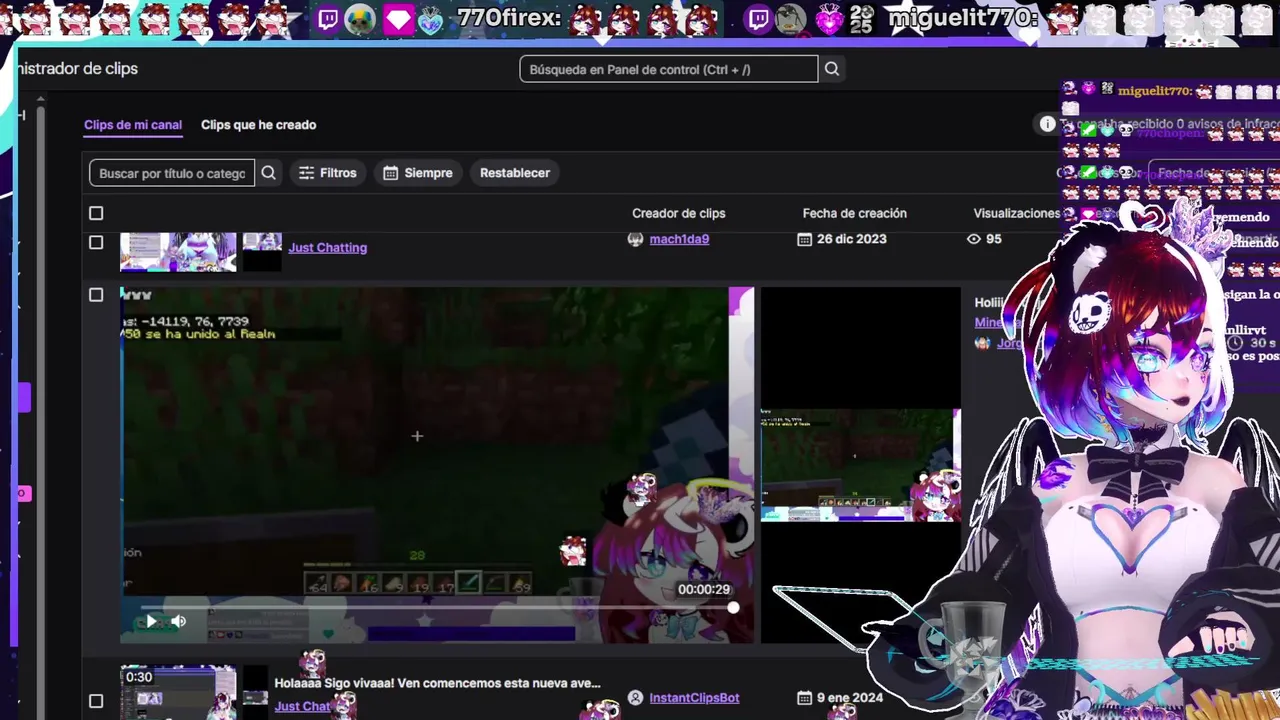Click the InstantClipsBot avatar icon

click(635, 698)
